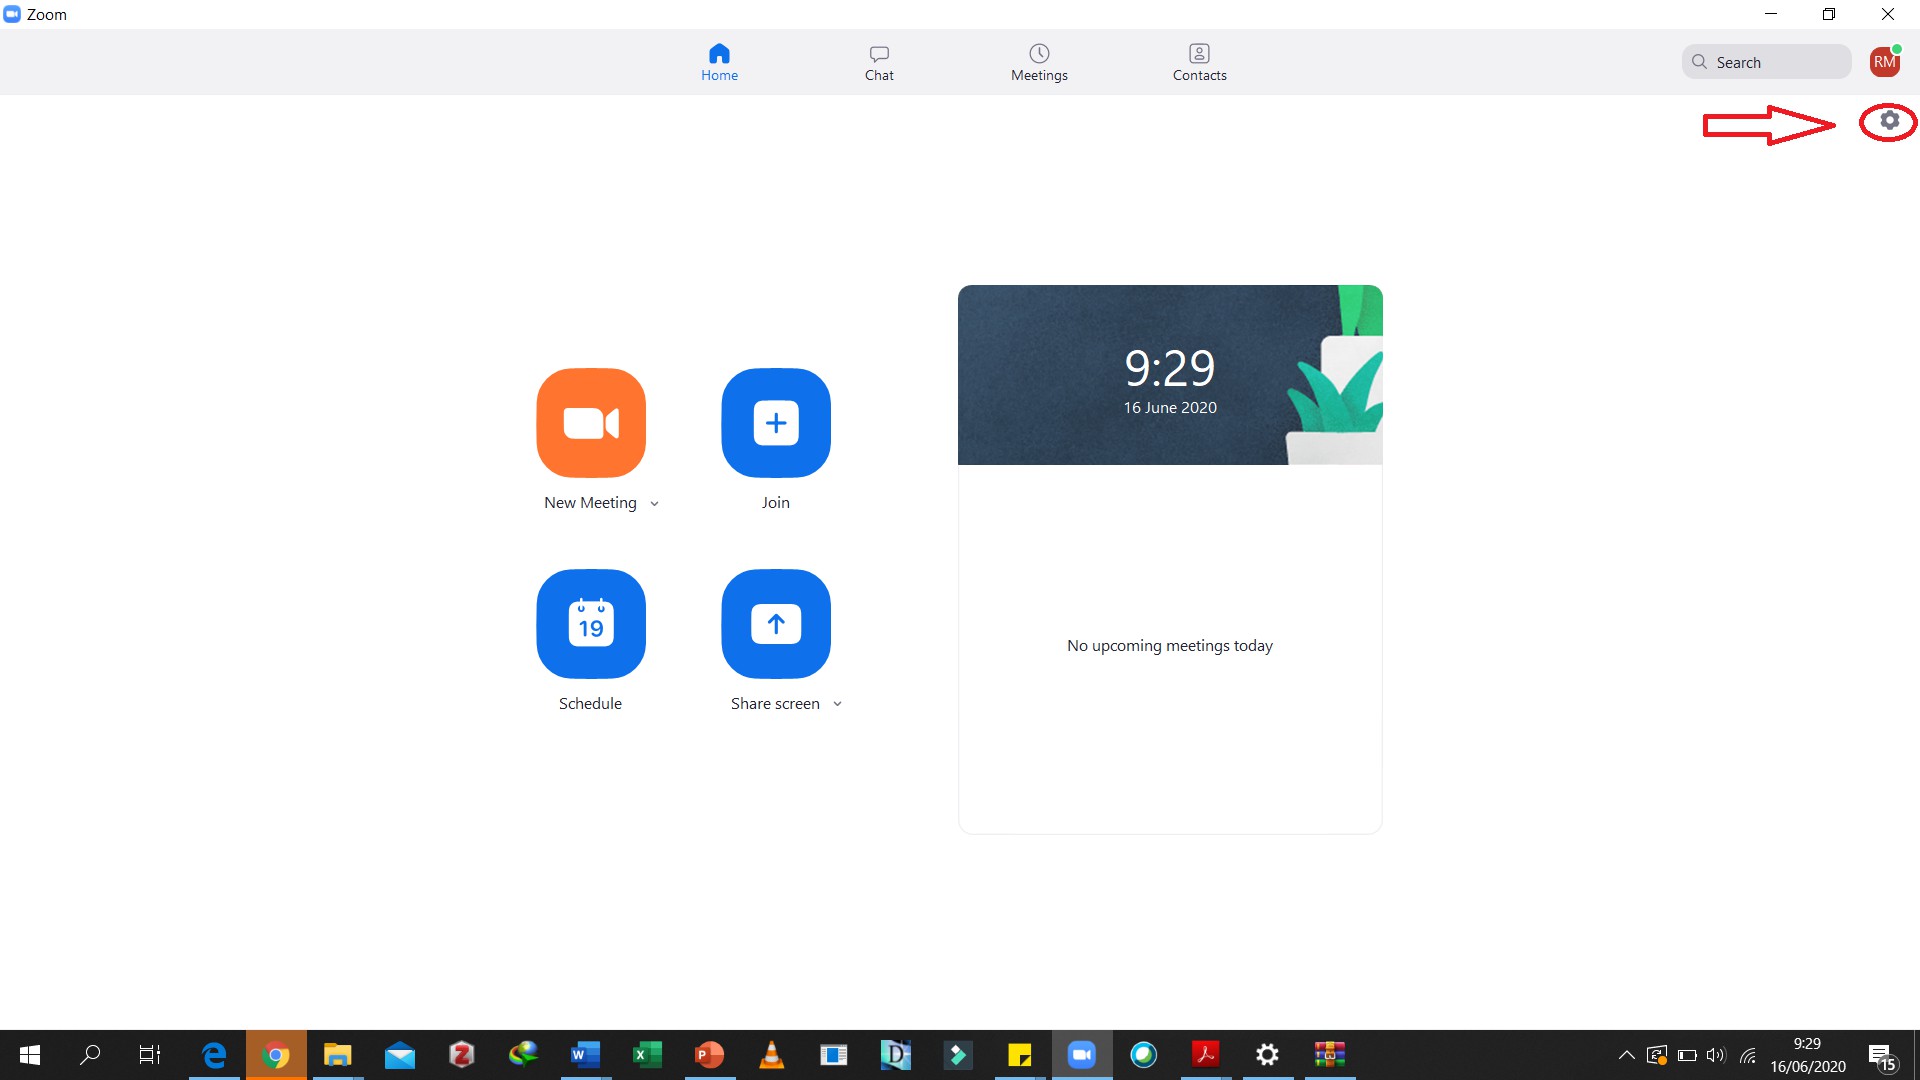Show hidden system tray icons
The image size is (1920, 1080).
tap(1626, 1054)
